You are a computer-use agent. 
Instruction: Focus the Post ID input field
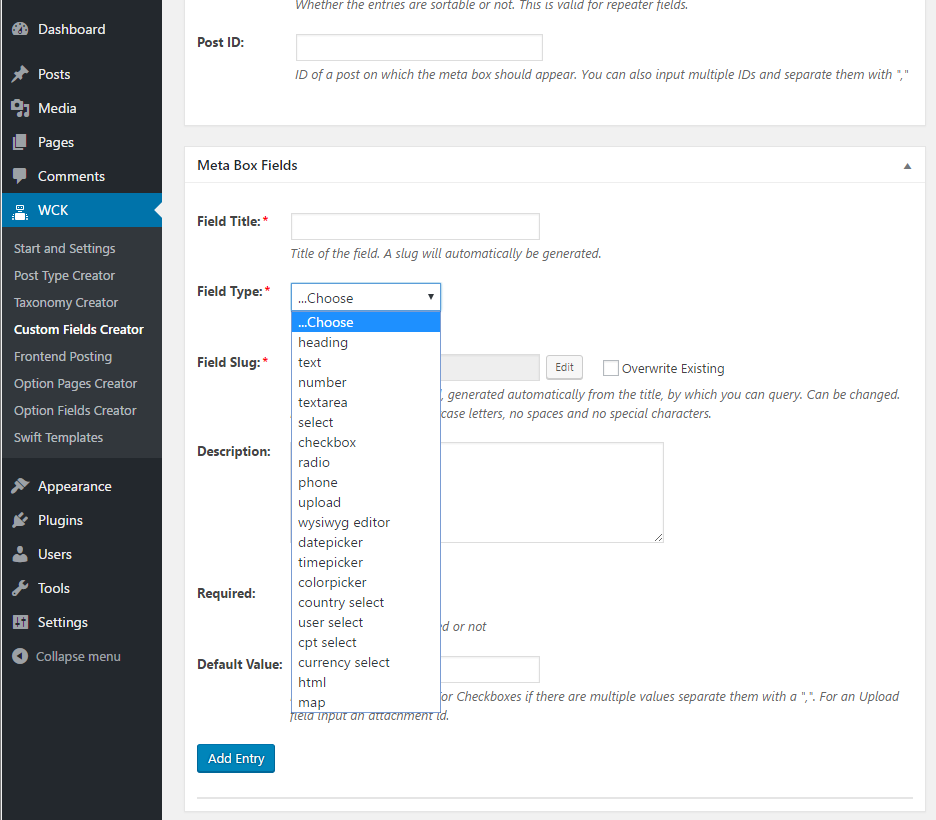tap(419, 47)
